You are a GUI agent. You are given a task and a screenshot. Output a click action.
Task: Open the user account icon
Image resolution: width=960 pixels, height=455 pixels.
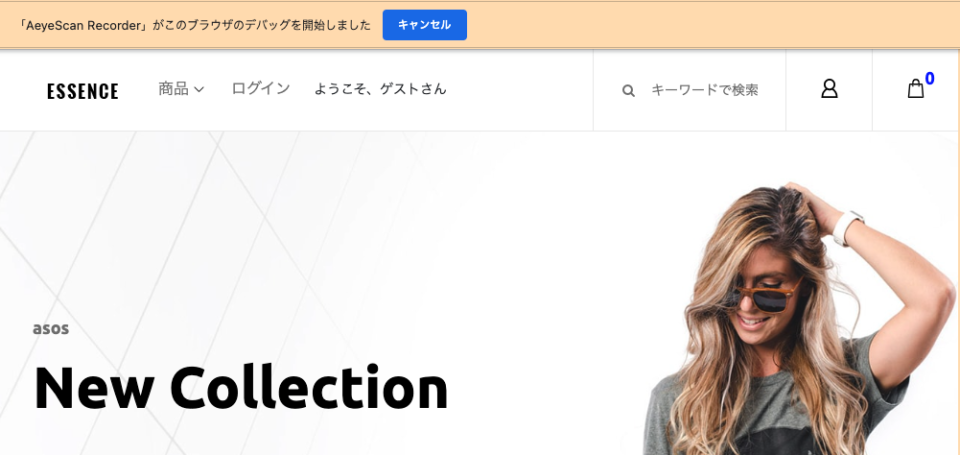pyautogui.click(x=829, y=89)
